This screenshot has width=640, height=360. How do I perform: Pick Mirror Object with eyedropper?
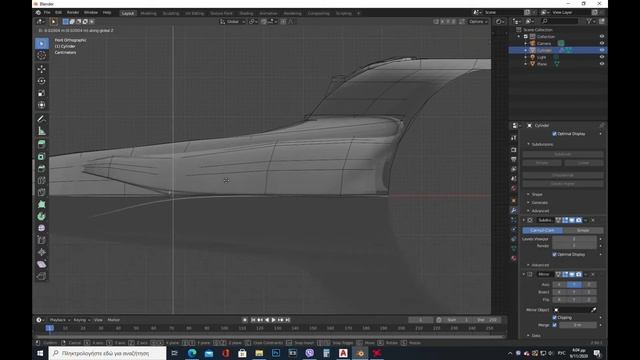pyautogui.click(x=593, y=310)
